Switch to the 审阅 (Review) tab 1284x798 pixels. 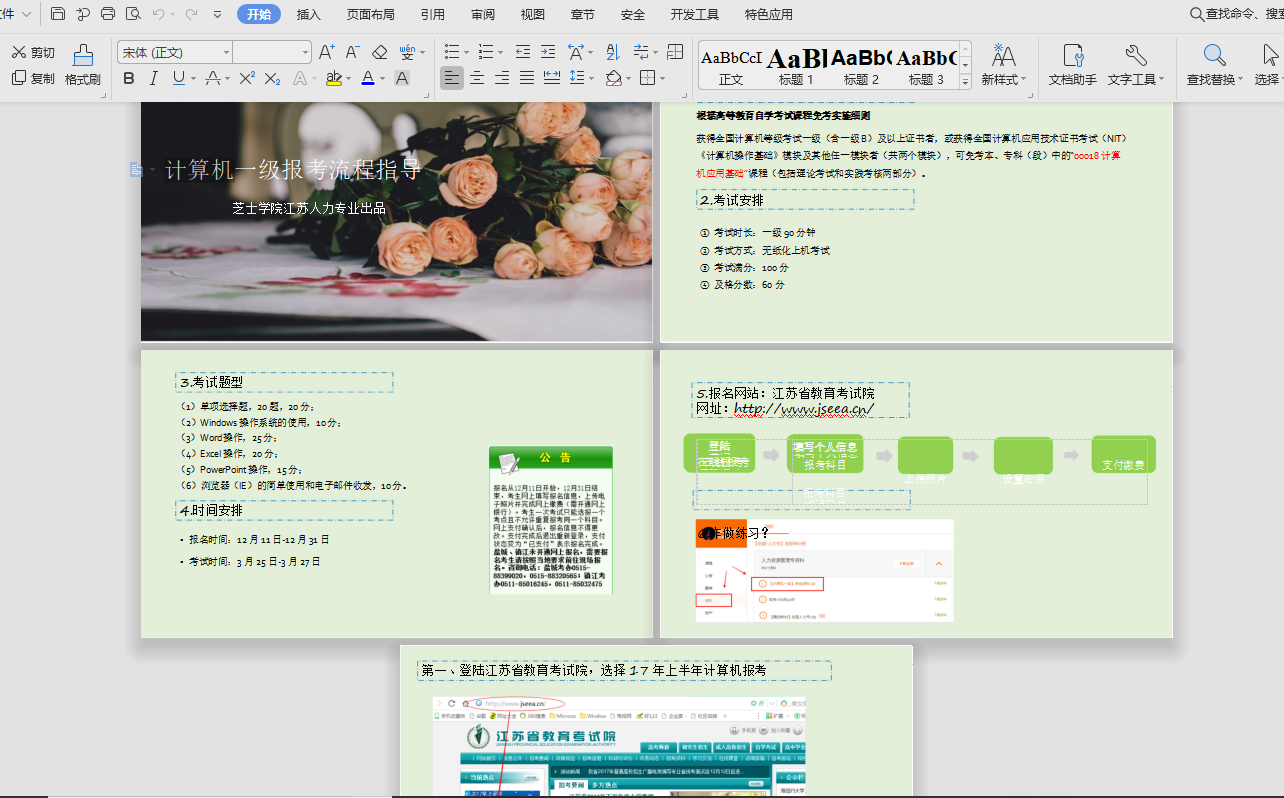point(482,14)
